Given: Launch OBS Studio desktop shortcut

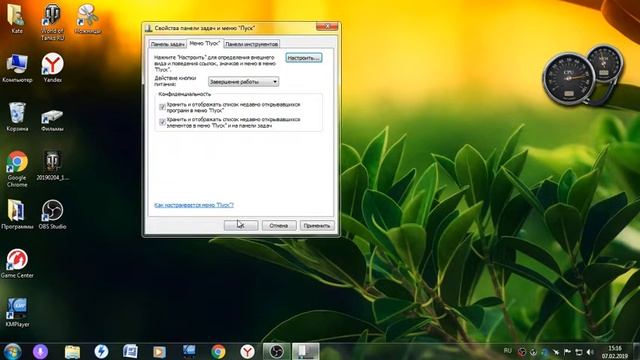Looking at the screenshot, I should pyautogui.click(x=52, y=214).
